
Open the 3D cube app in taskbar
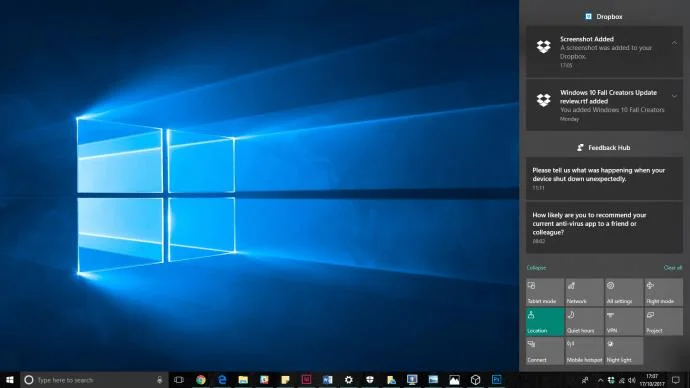pos(475,380)
